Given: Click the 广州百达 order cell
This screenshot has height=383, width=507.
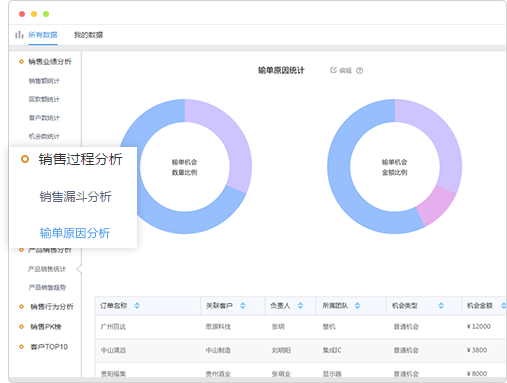Looking at the screenshot, I should pos(113,327).
